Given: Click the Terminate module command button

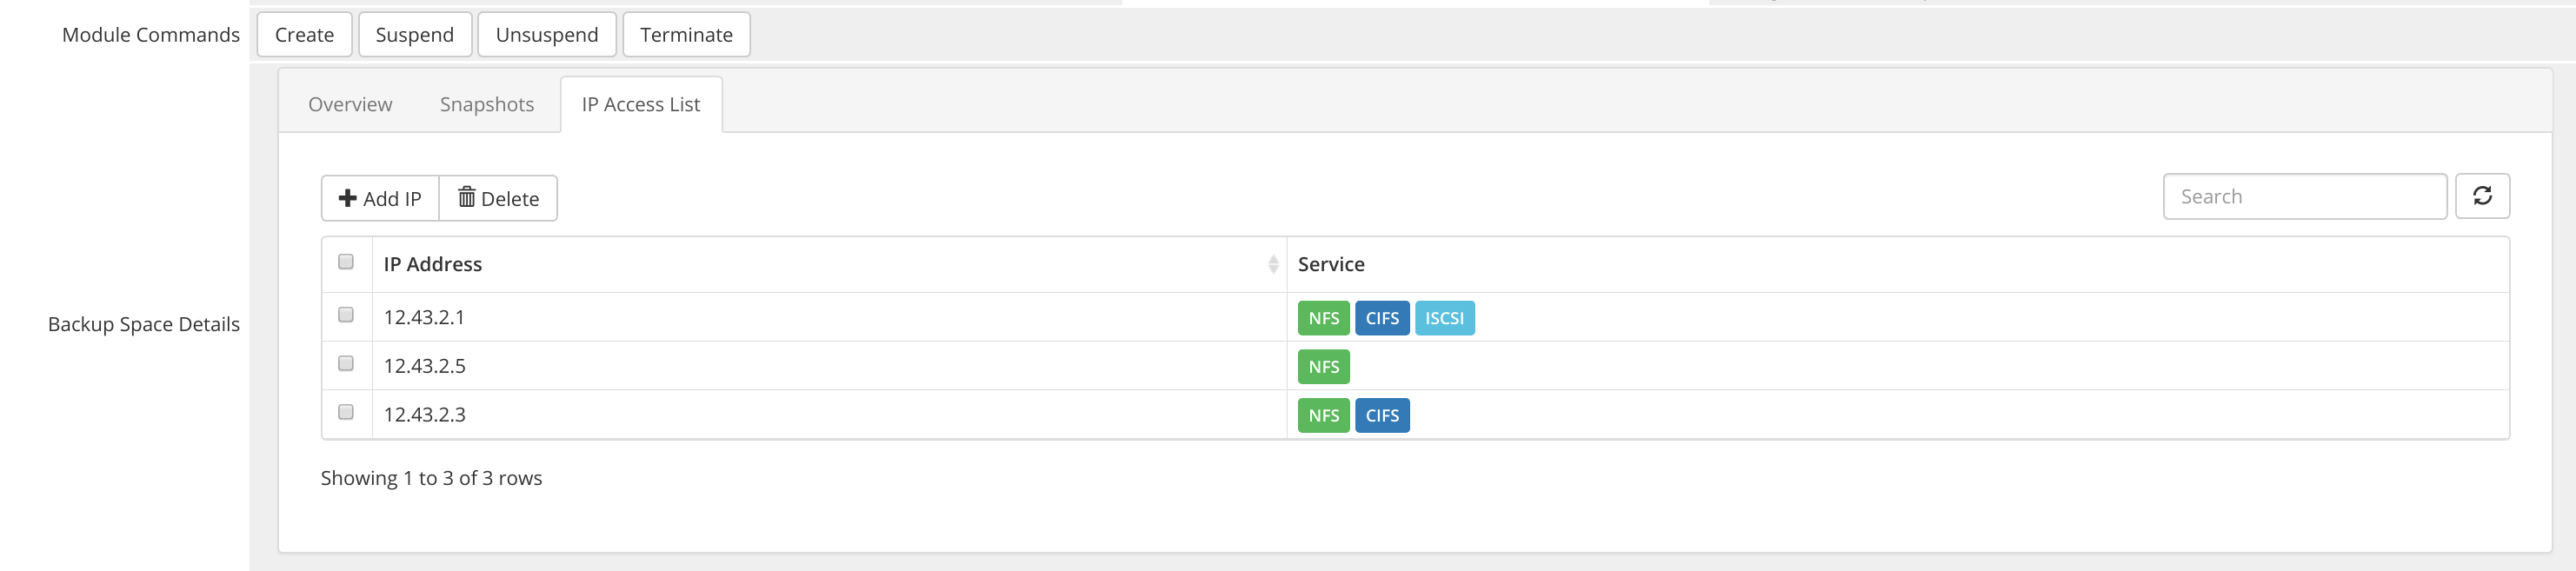Looking at the screenshot, I should point(686,35).
